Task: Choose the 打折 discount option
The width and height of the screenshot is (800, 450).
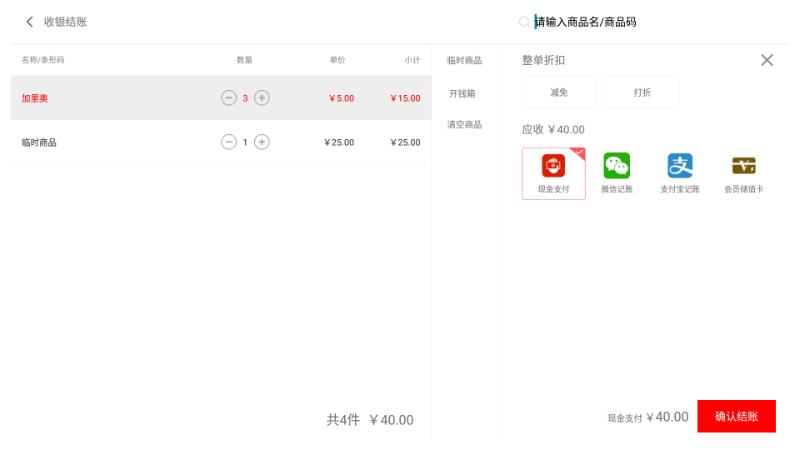Action: point(642,92)
